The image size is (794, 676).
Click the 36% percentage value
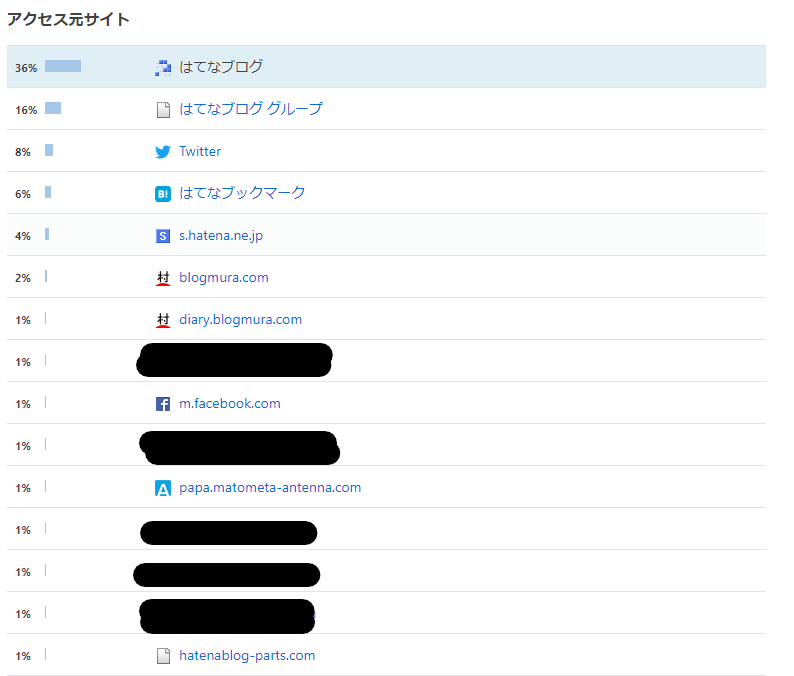(26, 68)
